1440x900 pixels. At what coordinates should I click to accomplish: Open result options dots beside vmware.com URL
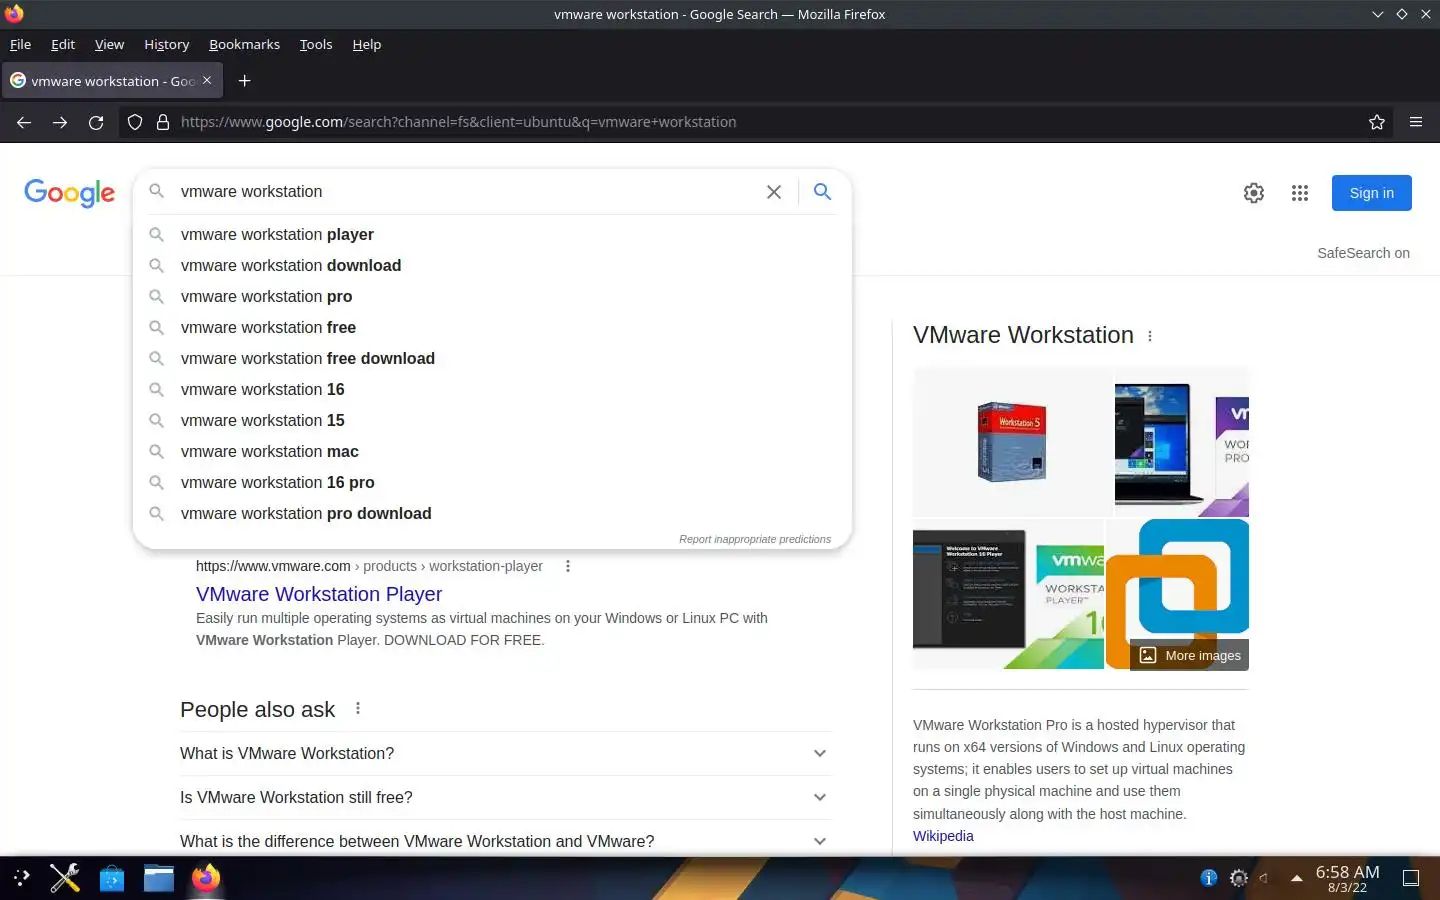tap(568, 566)
